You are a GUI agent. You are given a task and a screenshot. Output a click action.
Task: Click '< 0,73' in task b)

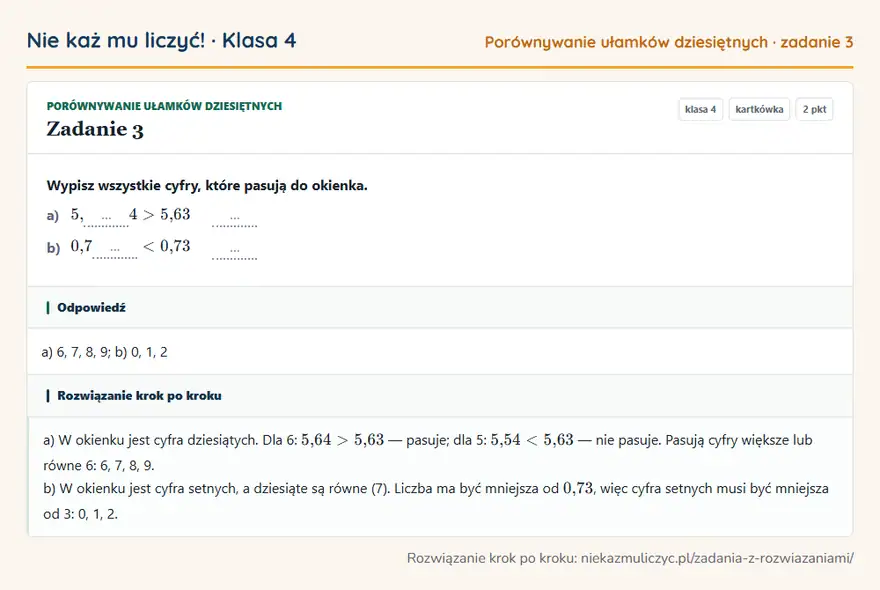coord(167,246)
